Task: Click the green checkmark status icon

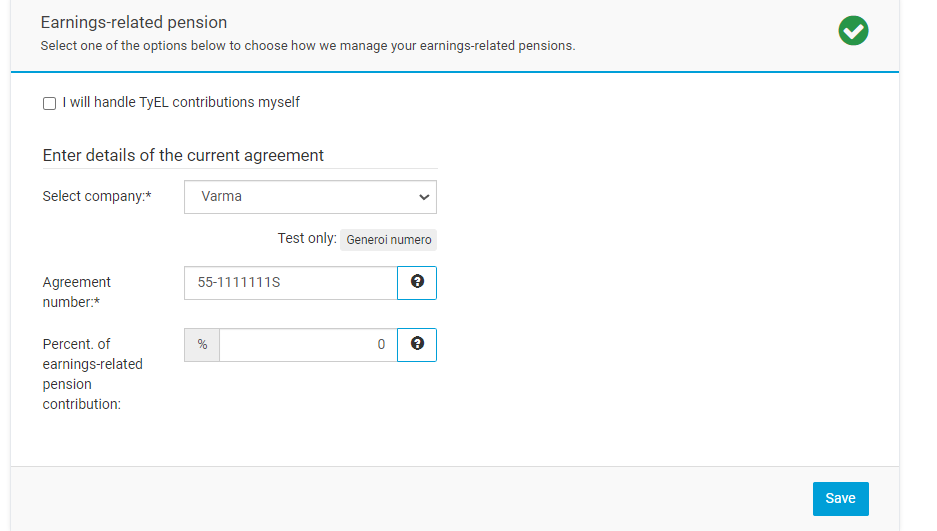Action: pyautogui.click(x=853, y=31)
